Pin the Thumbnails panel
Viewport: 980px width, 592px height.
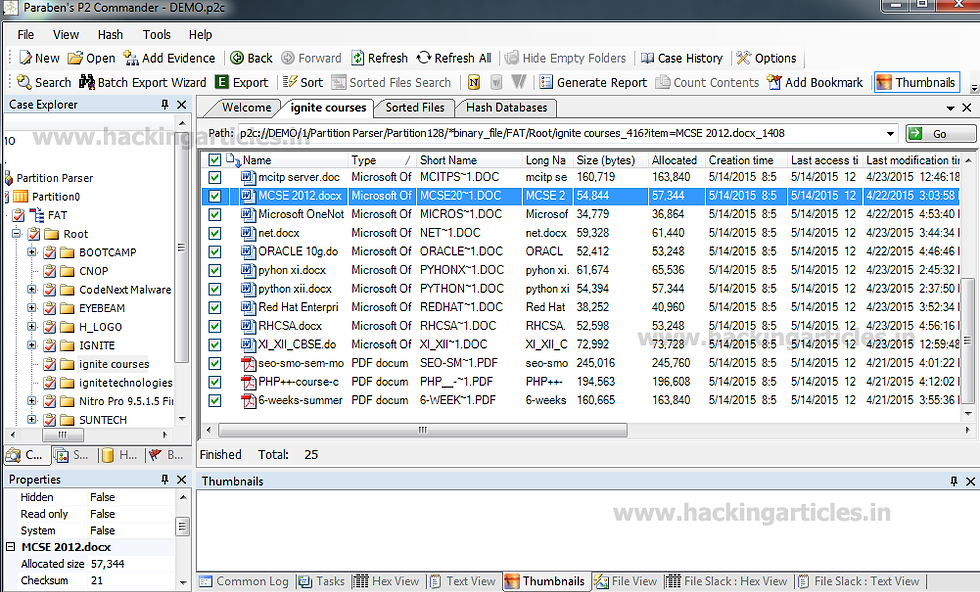click(x=954, y=481)
